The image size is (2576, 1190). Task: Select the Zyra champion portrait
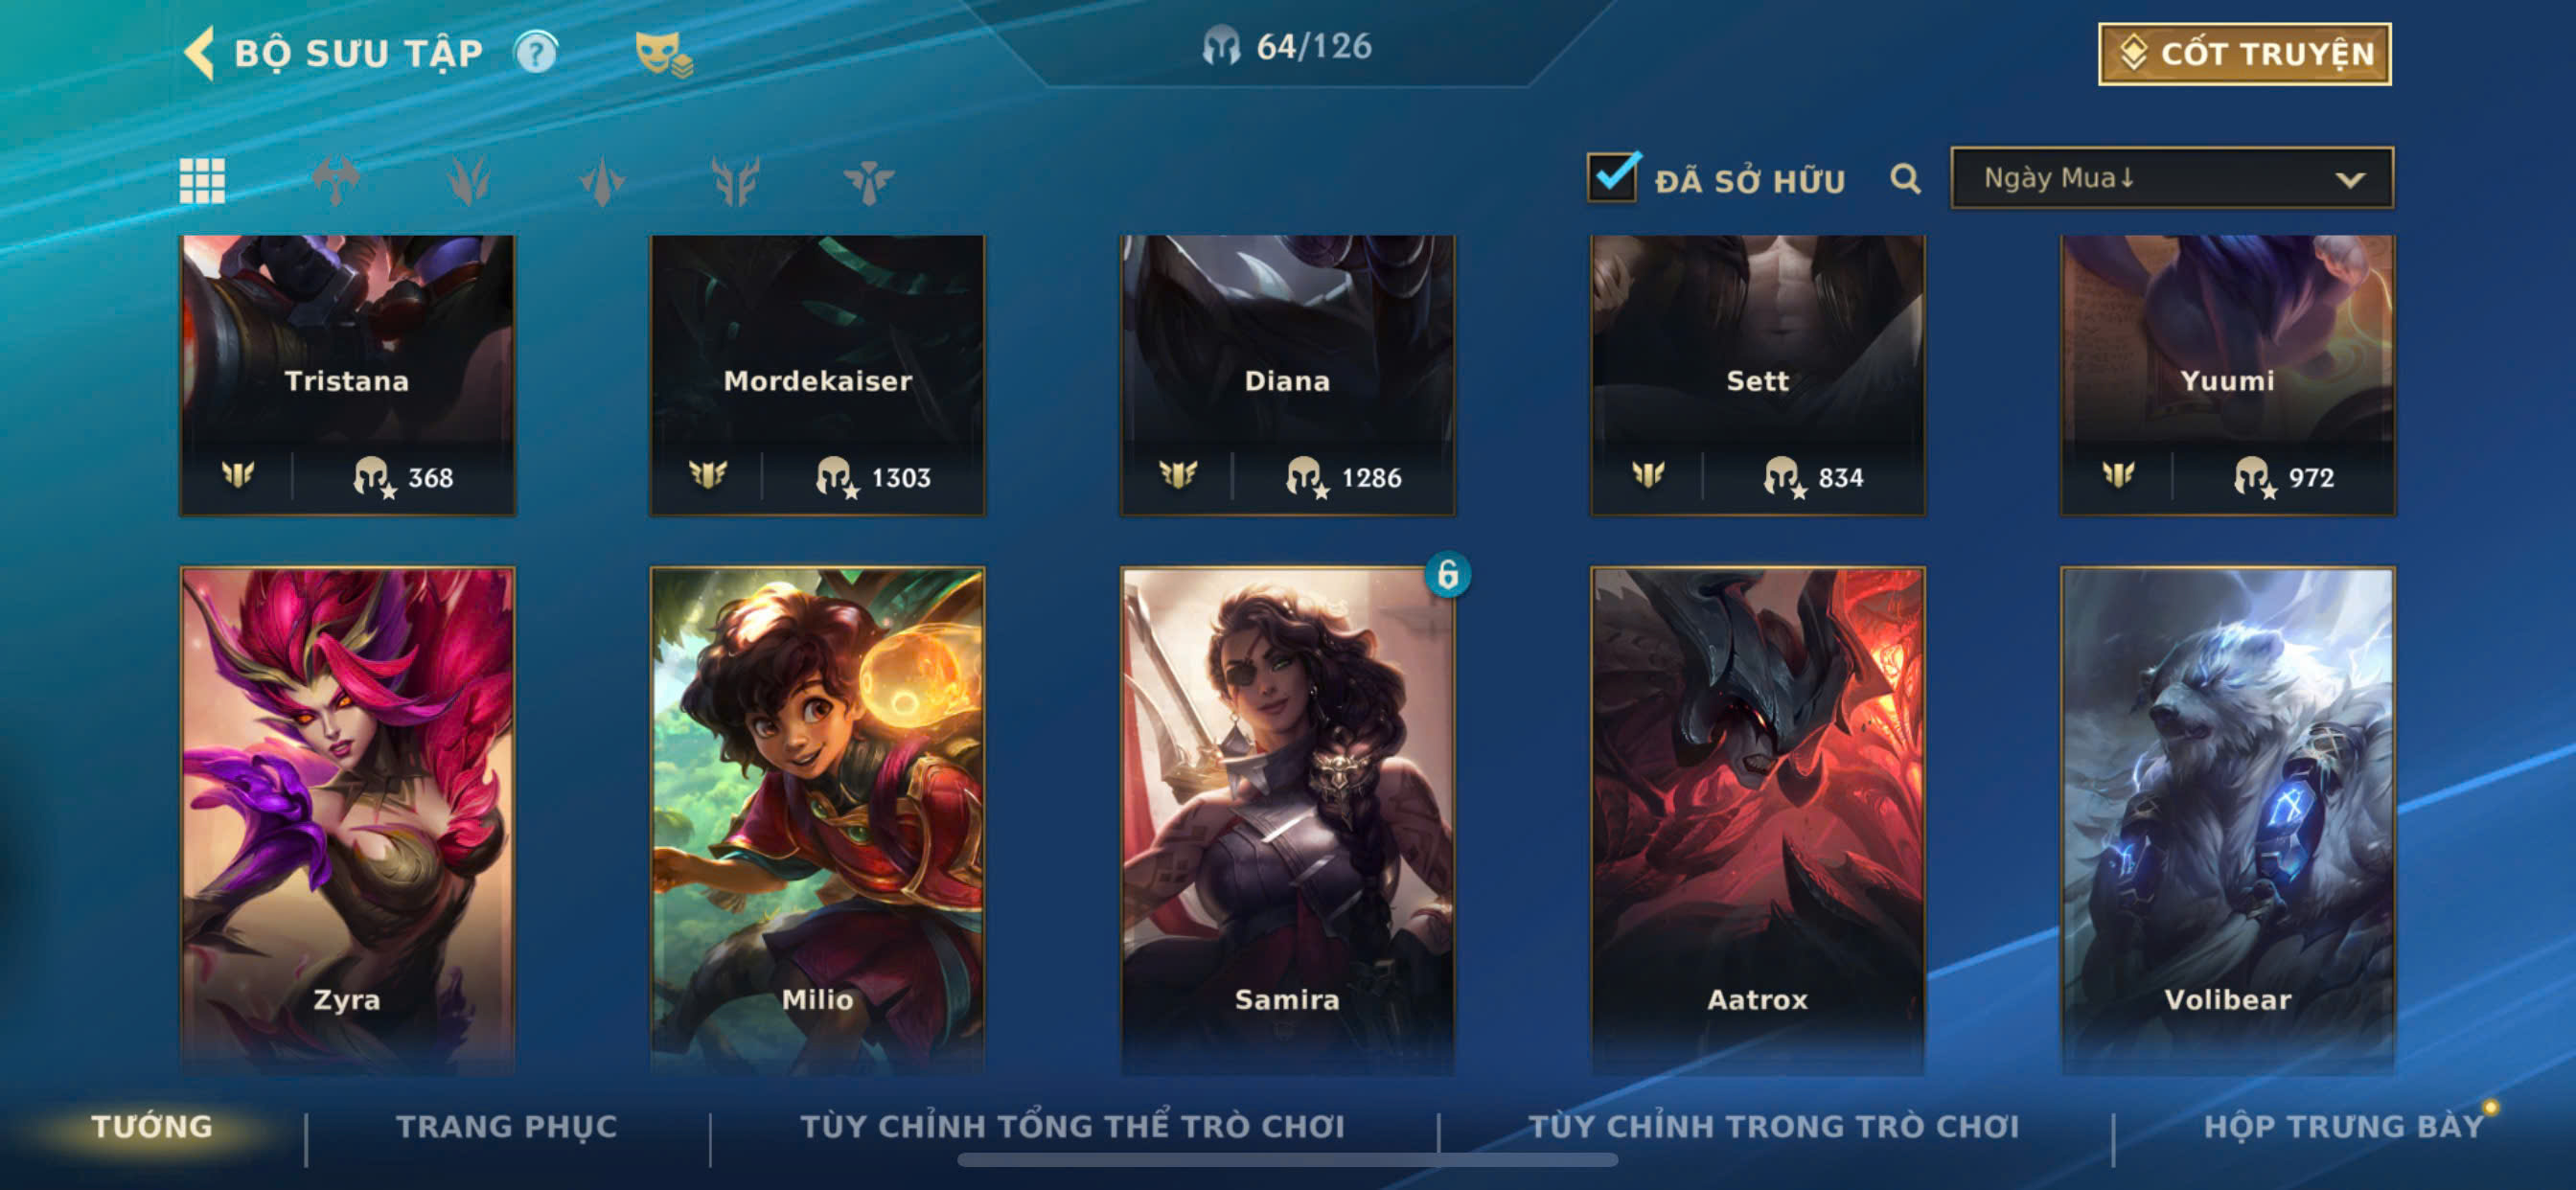click(347, 820)
